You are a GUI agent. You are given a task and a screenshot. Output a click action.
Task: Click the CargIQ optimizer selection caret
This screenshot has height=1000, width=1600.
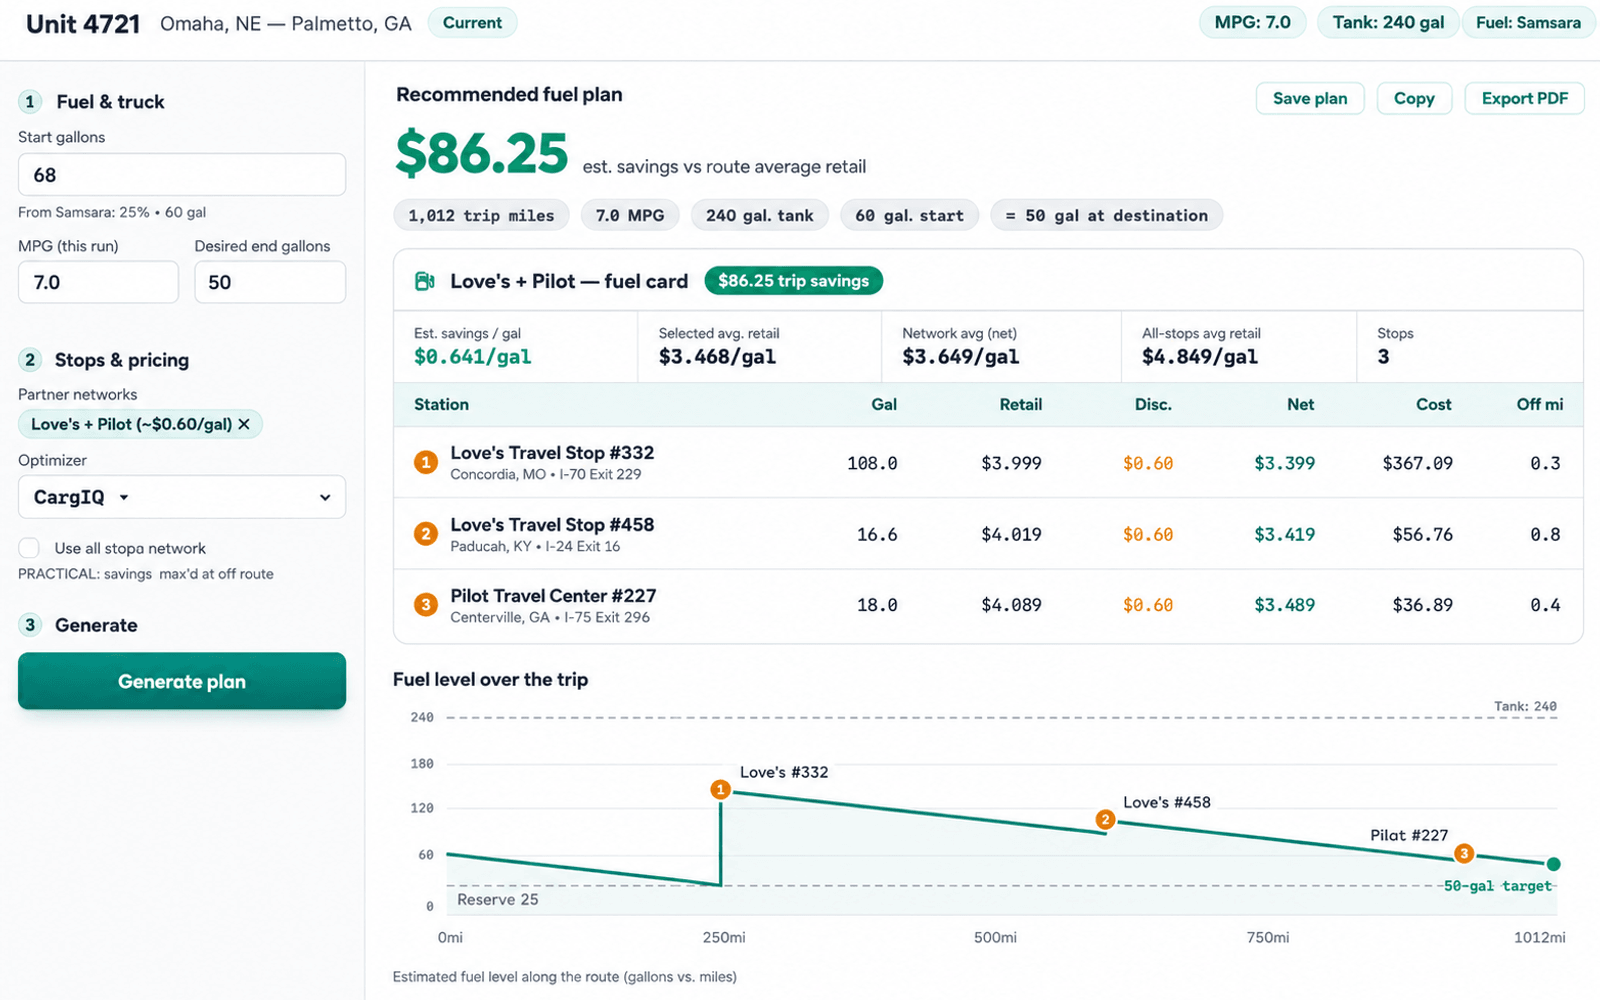124,497
